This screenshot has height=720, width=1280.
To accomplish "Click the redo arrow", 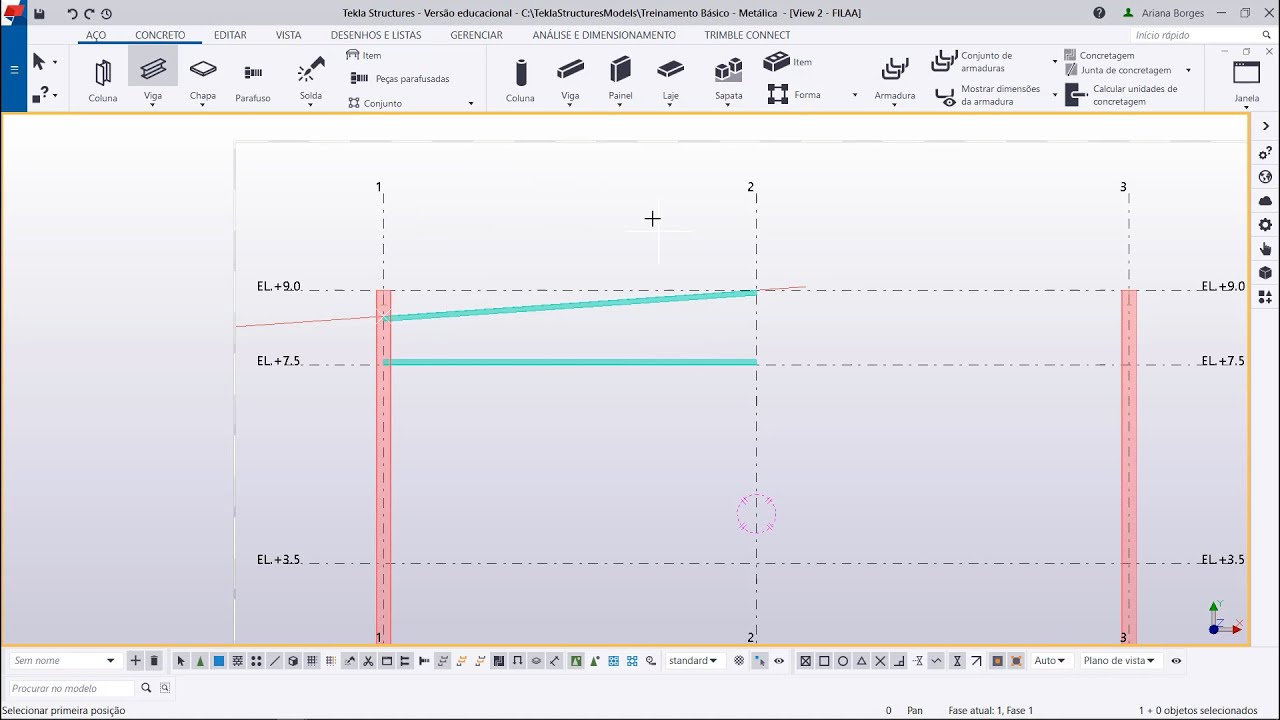I will pyautogui.click(x=89, y=13).
